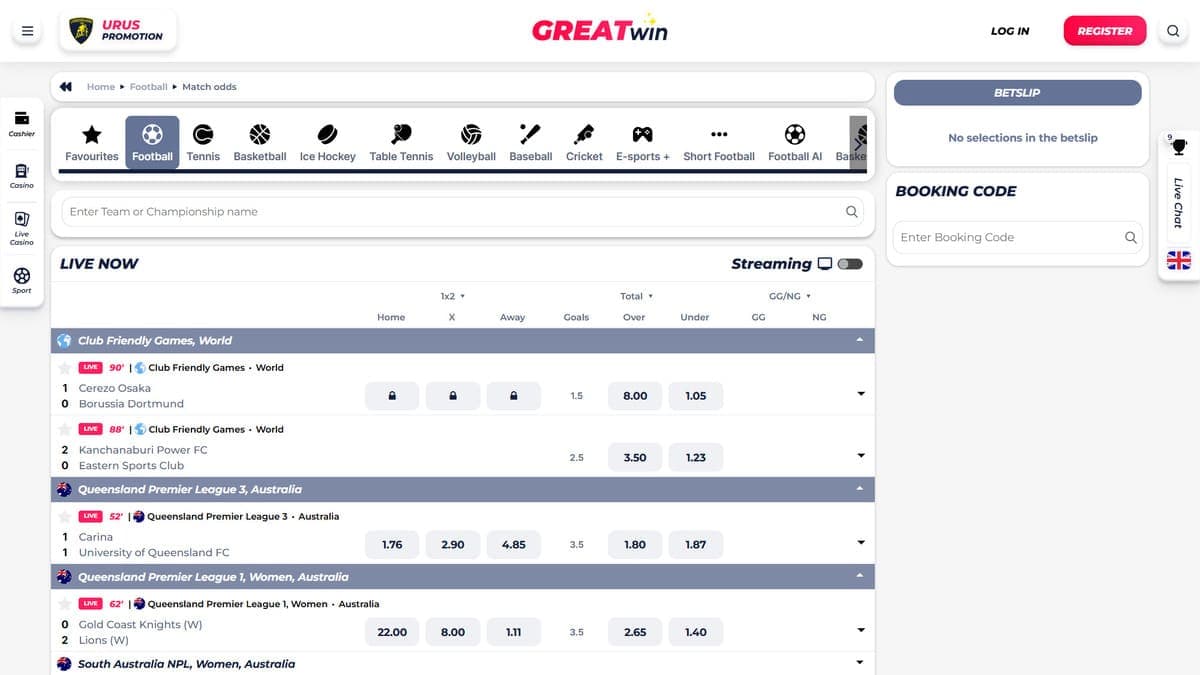
Task: Open Sport in the sidebar
Action: point(22,280)
